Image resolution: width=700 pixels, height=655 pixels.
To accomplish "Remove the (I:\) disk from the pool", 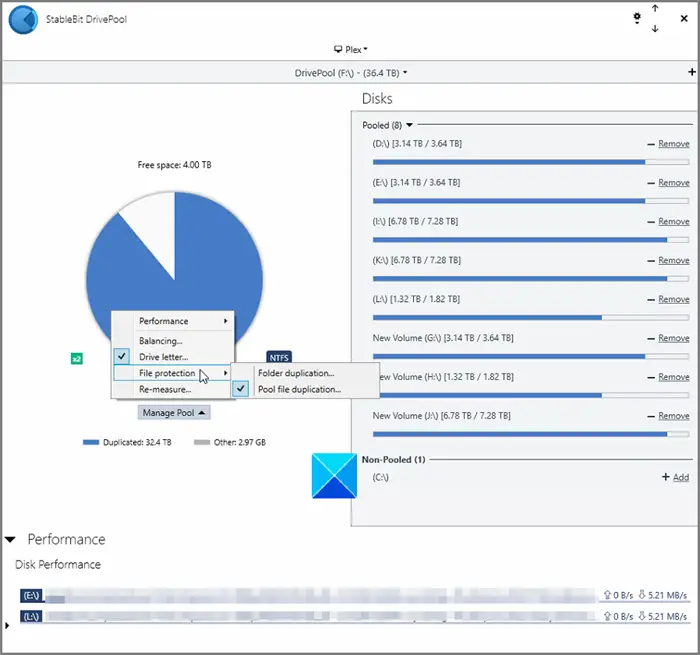I will click(x=674, y=221).
